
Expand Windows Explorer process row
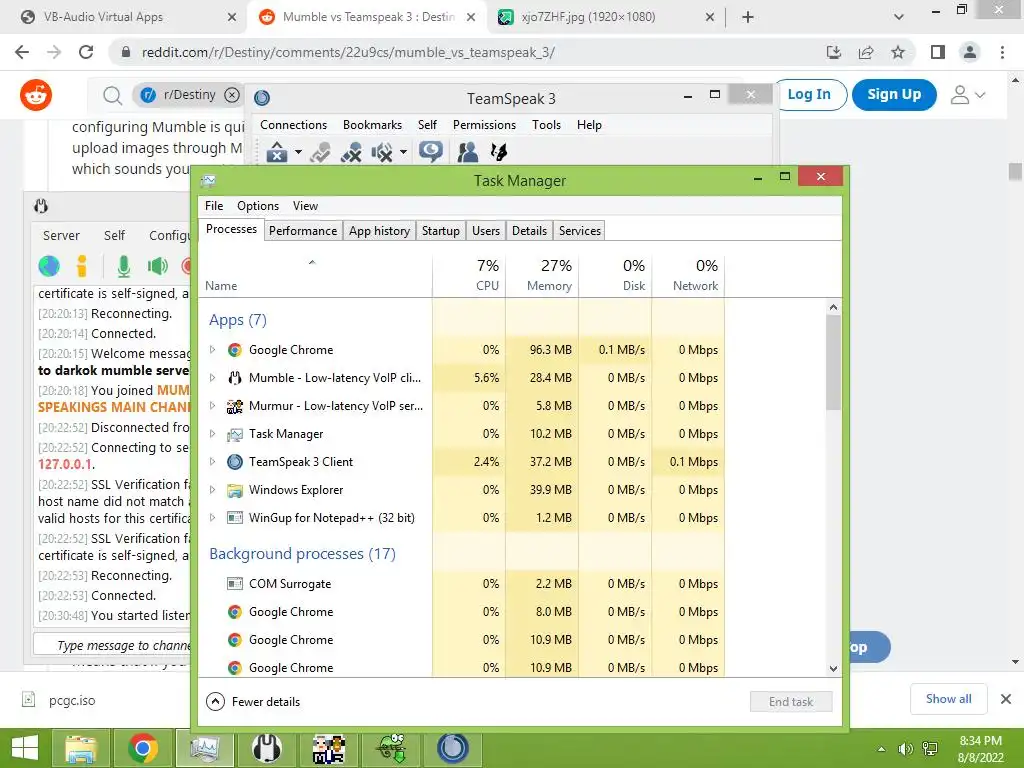[x=212, y=490]
